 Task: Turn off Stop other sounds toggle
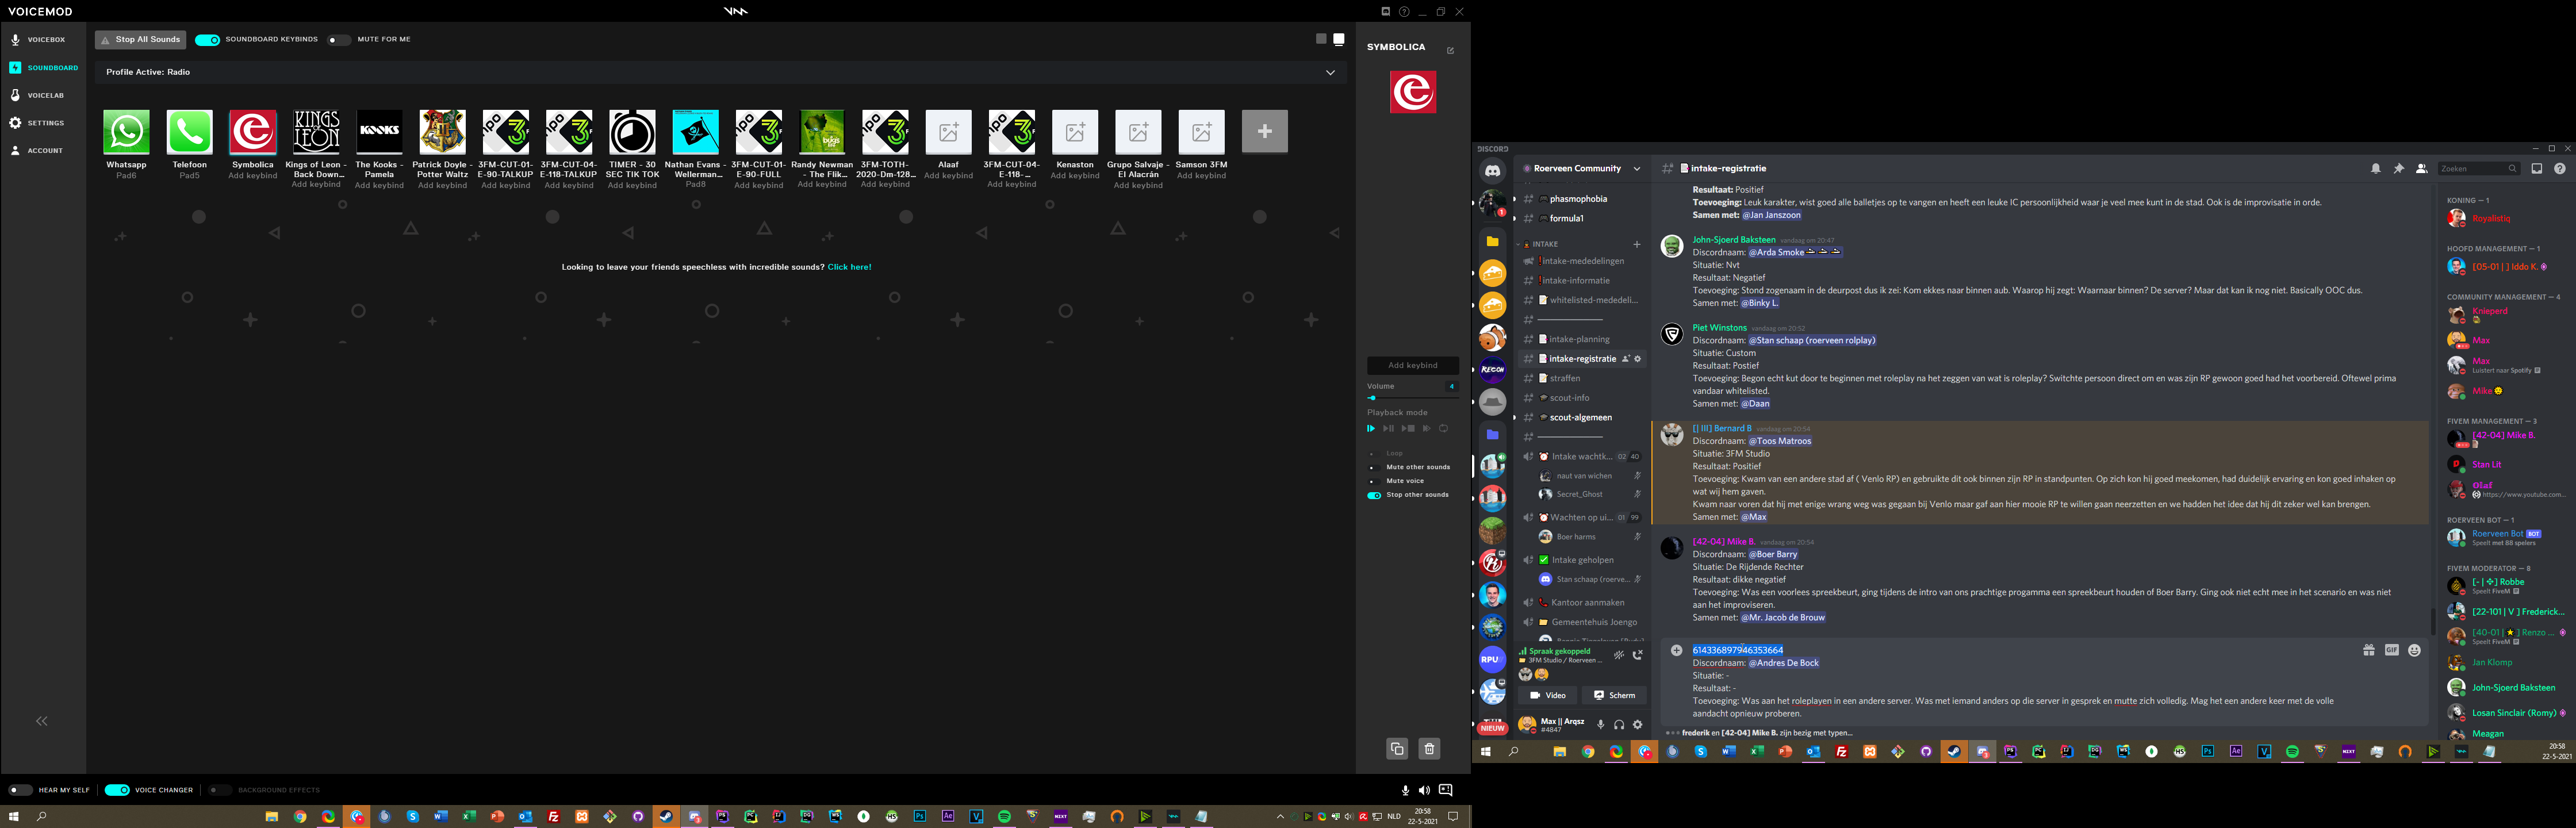point(1374,495)
